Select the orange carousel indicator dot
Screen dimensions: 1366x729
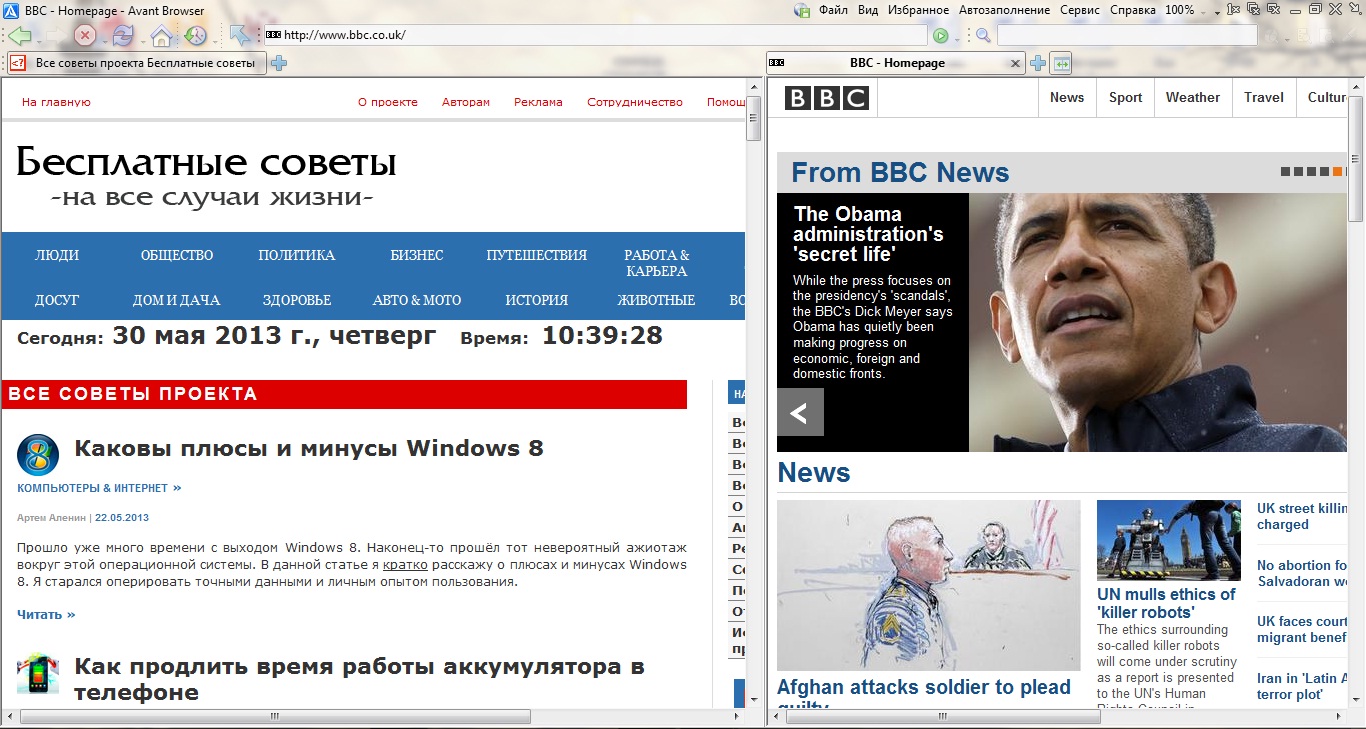coord(1337,172)
